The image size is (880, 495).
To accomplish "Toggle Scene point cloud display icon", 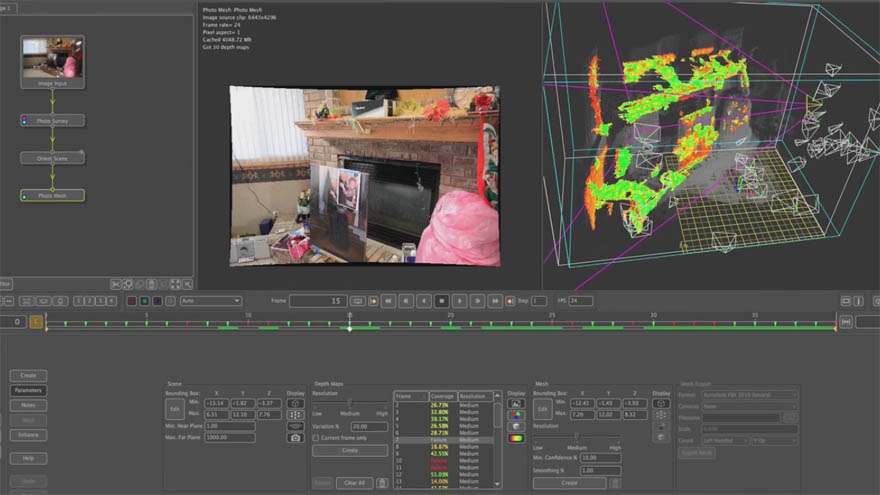I will (295, 415).
